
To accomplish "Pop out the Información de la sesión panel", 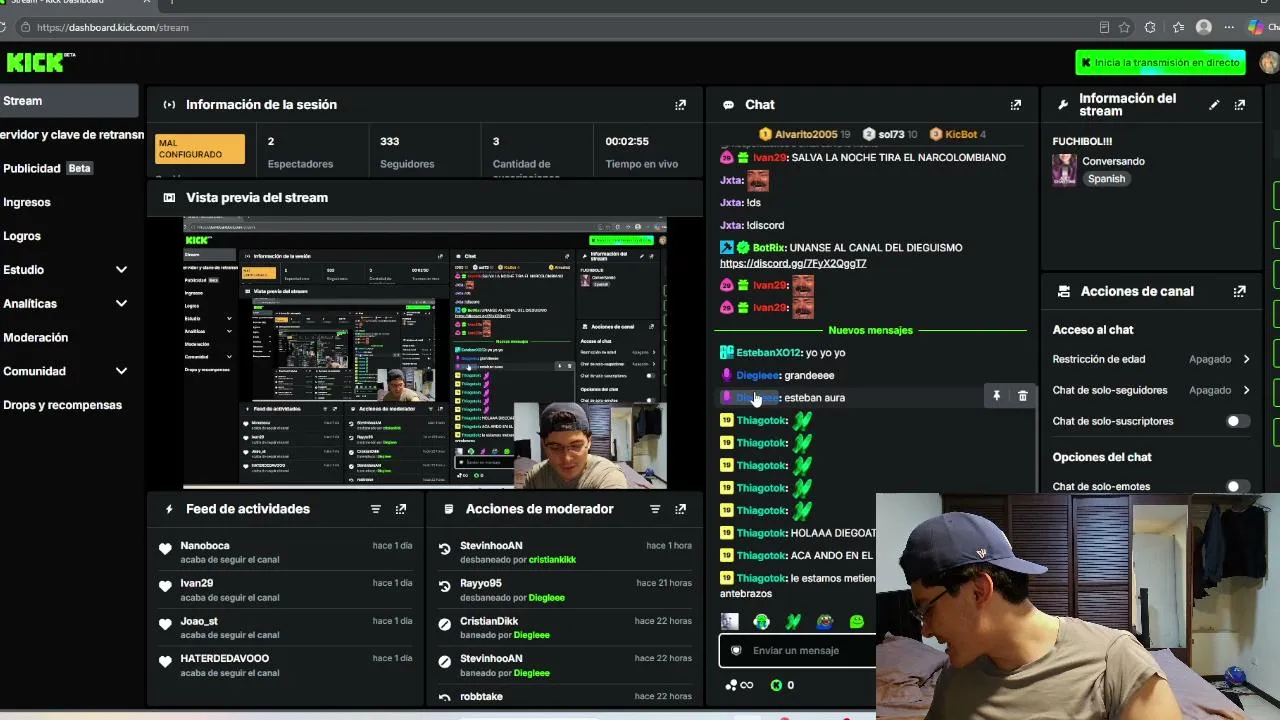I will [681, 104].
